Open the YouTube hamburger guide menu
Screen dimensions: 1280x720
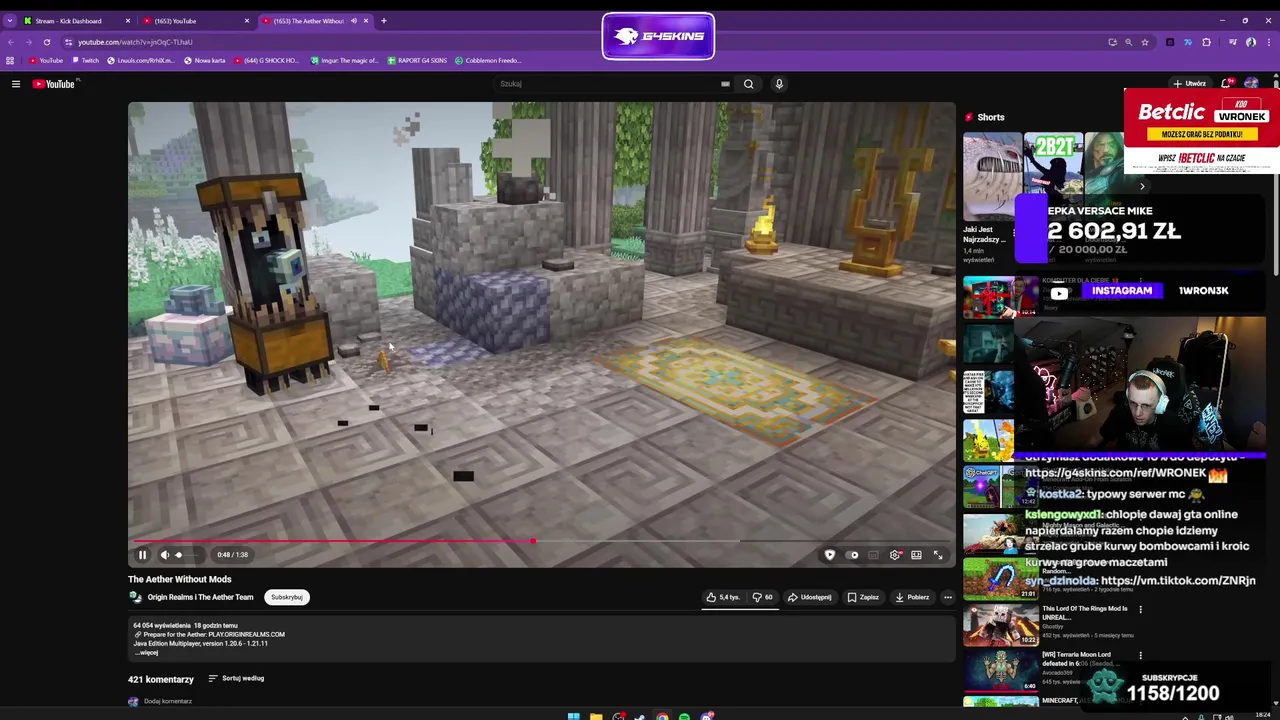click(16, 84)
